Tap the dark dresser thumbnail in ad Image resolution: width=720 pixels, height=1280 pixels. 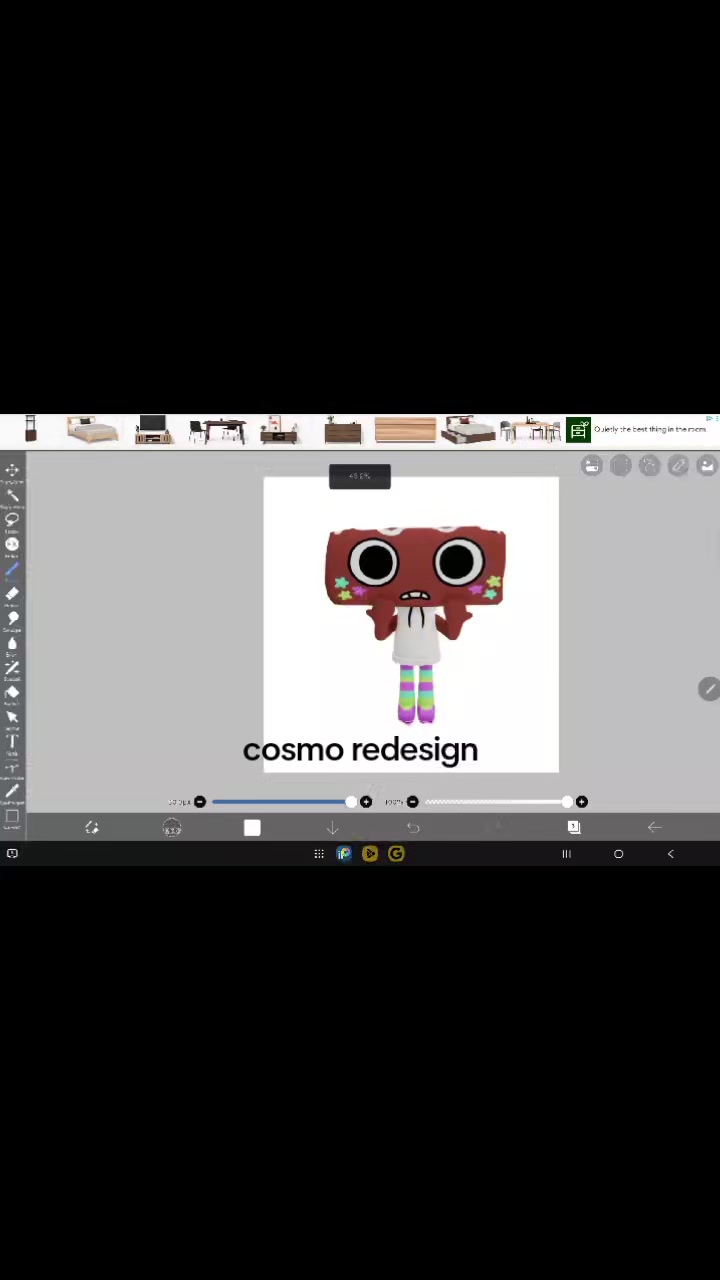pyautogui.click(x=343, y=432)
